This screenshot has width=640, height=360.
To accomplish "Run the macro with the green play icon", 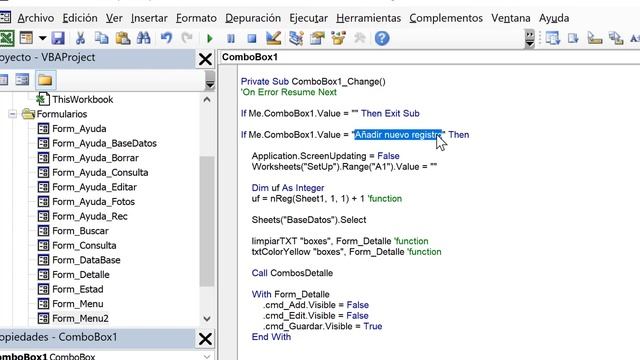I will coord(210,38).
